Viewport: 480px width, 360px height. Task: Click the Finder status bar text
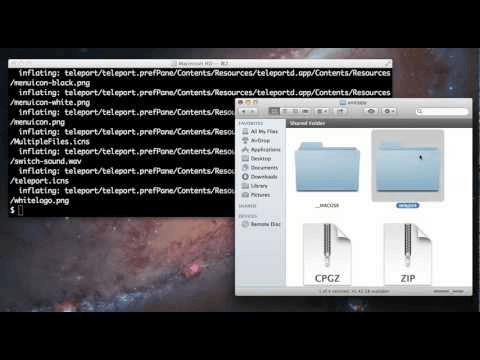[354, 291]
